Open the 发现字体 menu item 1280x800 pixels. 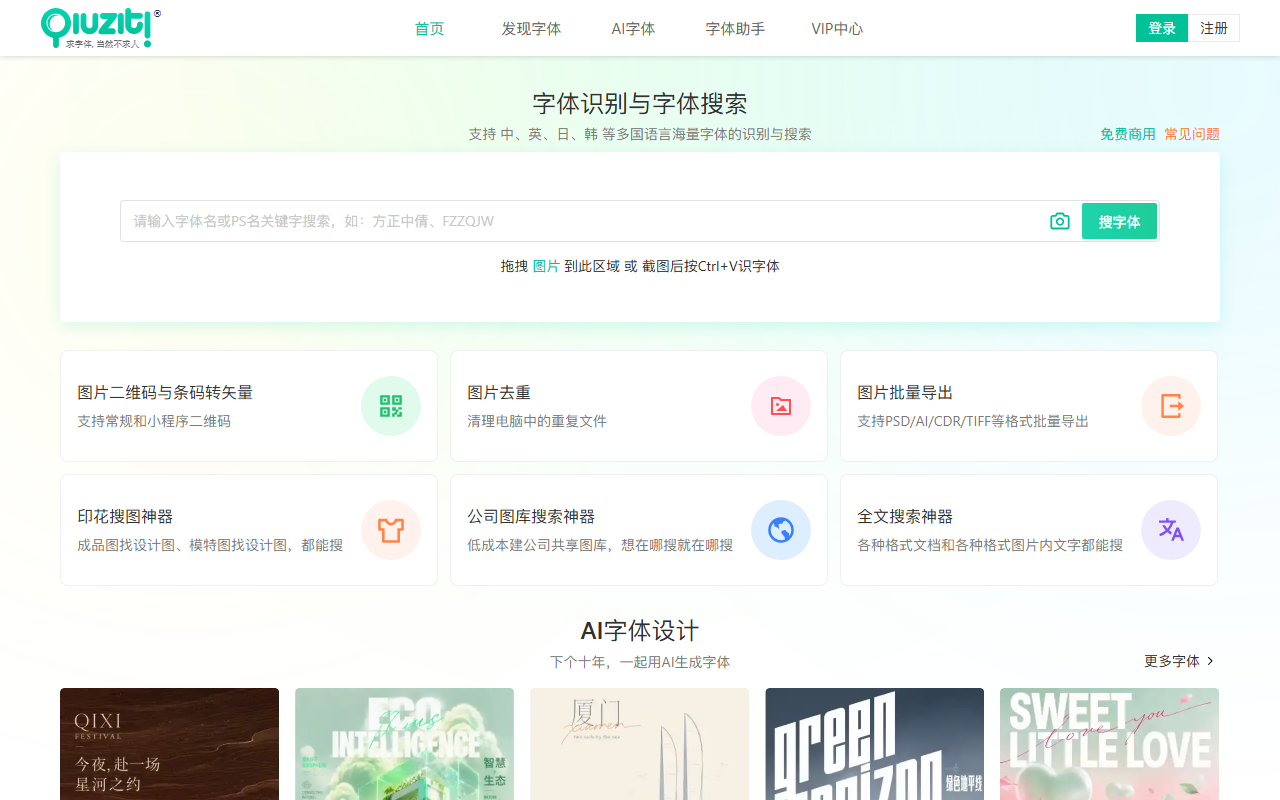(x=531, y=29)
